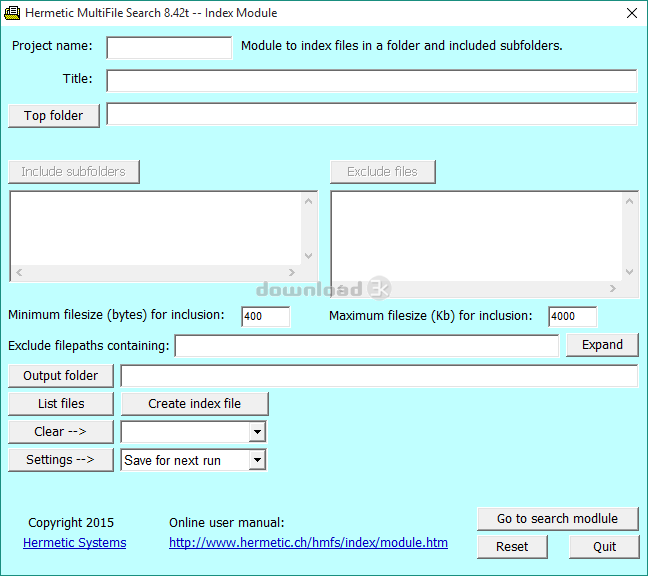The image size is (648, 576).
Task: Open the Hermetic Systems link
Action: 75,543
